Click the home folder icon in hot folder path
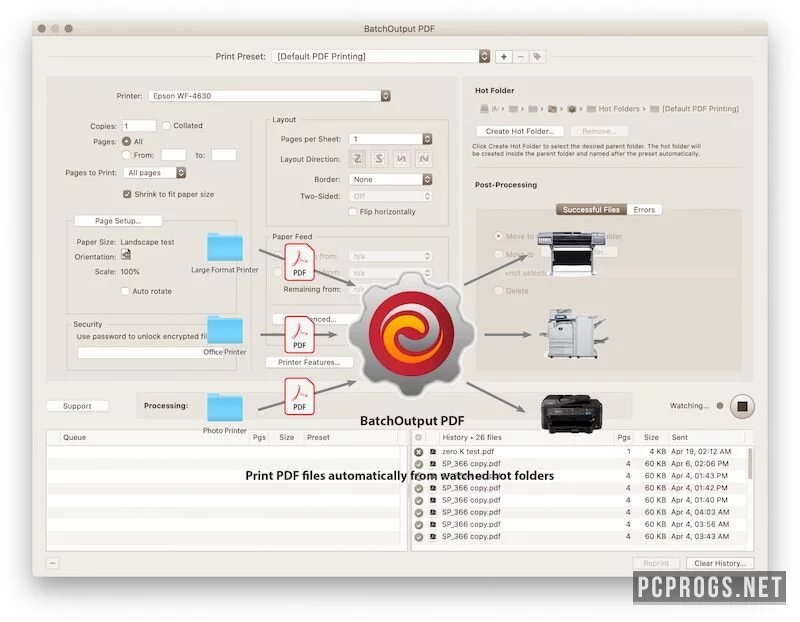Image resolution: width=800 pixels, height=622 pixels. [x=552, y=109]
